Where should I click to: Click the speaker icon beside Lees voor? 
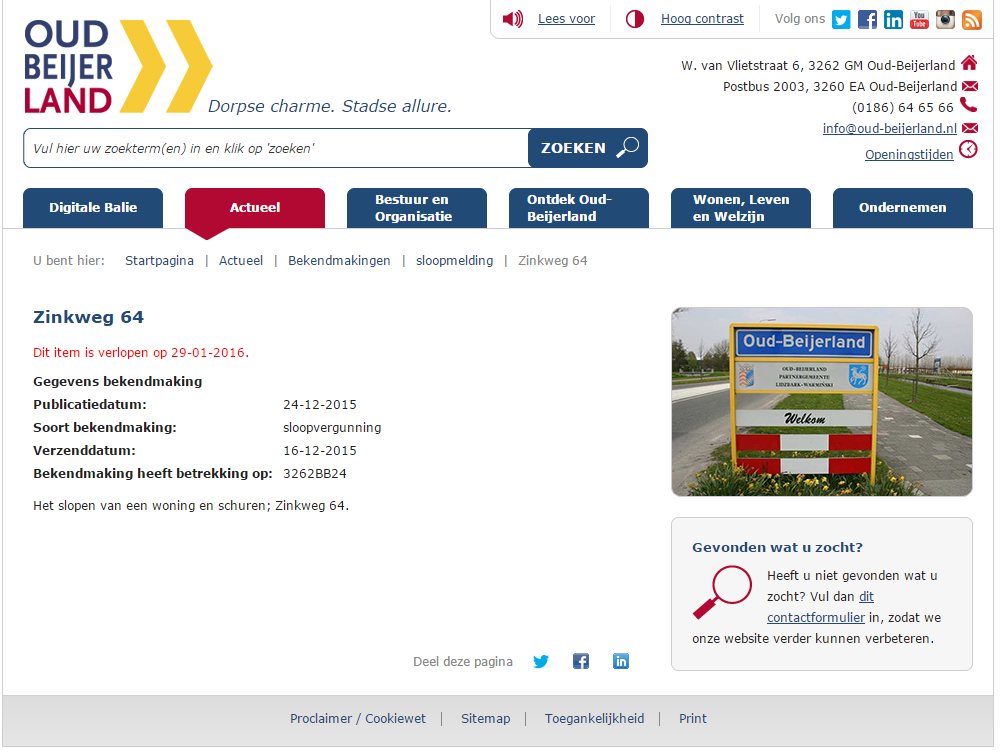[513, 19]
